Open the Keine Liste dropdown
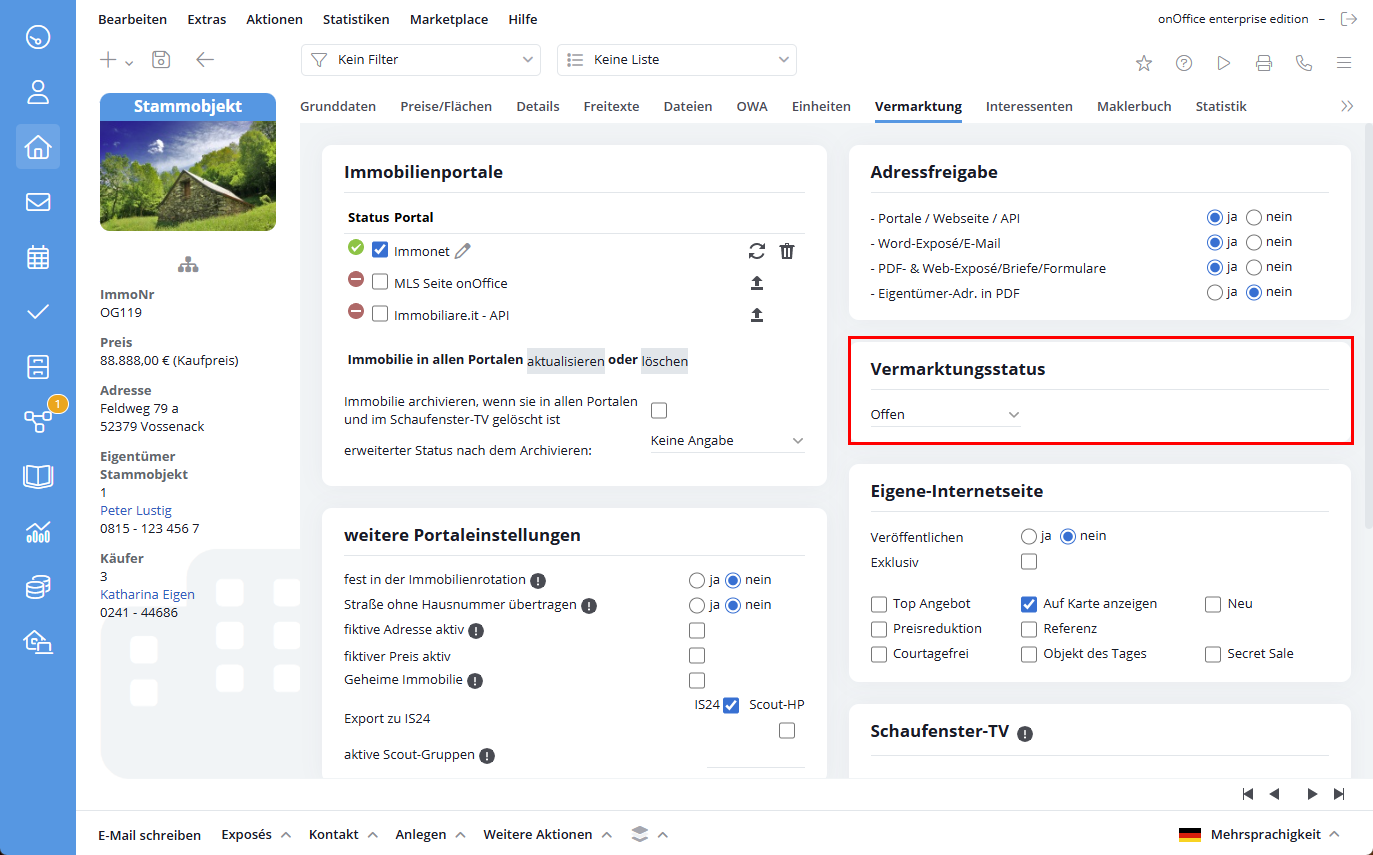 [x=676, y=60]
